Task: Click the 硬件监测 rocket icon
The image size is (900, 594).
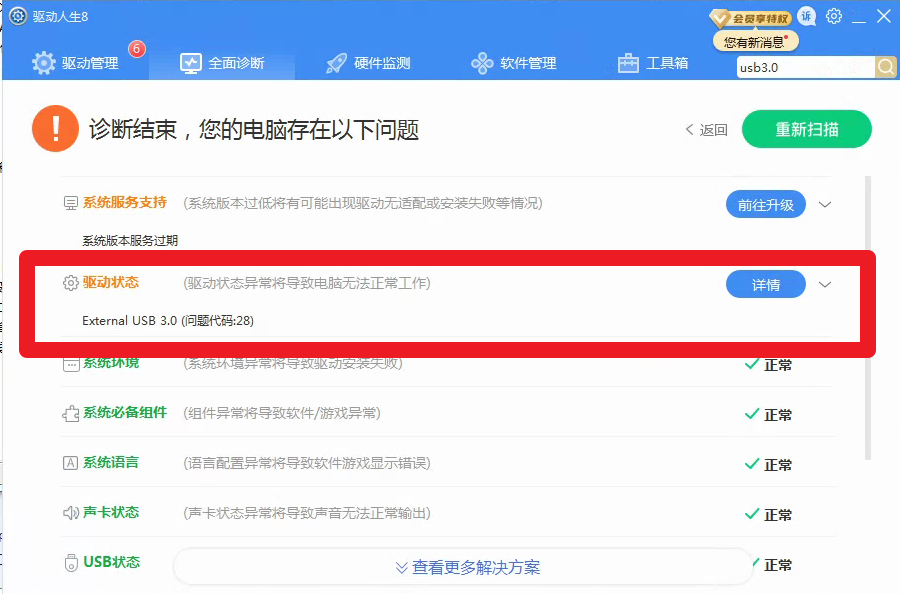Action: tap(336, 63)
